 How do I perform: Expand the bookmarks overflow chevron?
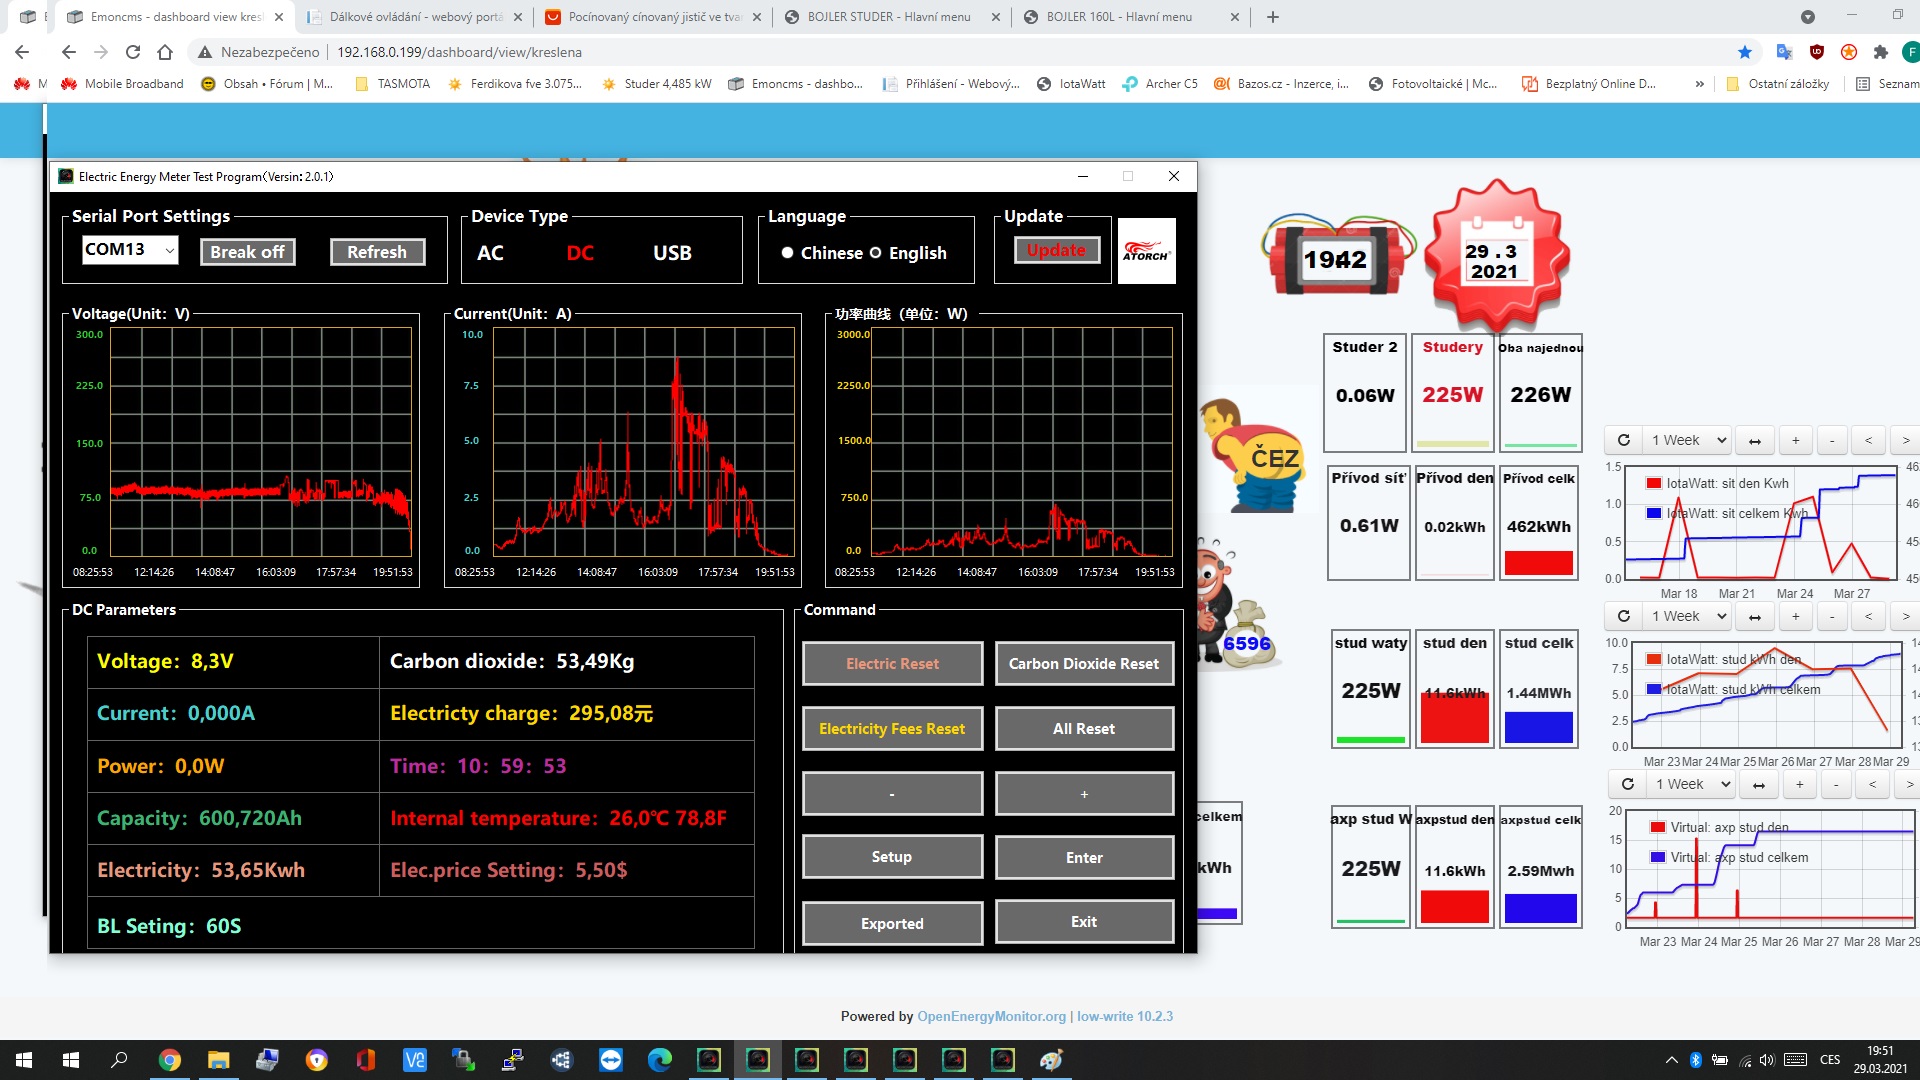1699,84
